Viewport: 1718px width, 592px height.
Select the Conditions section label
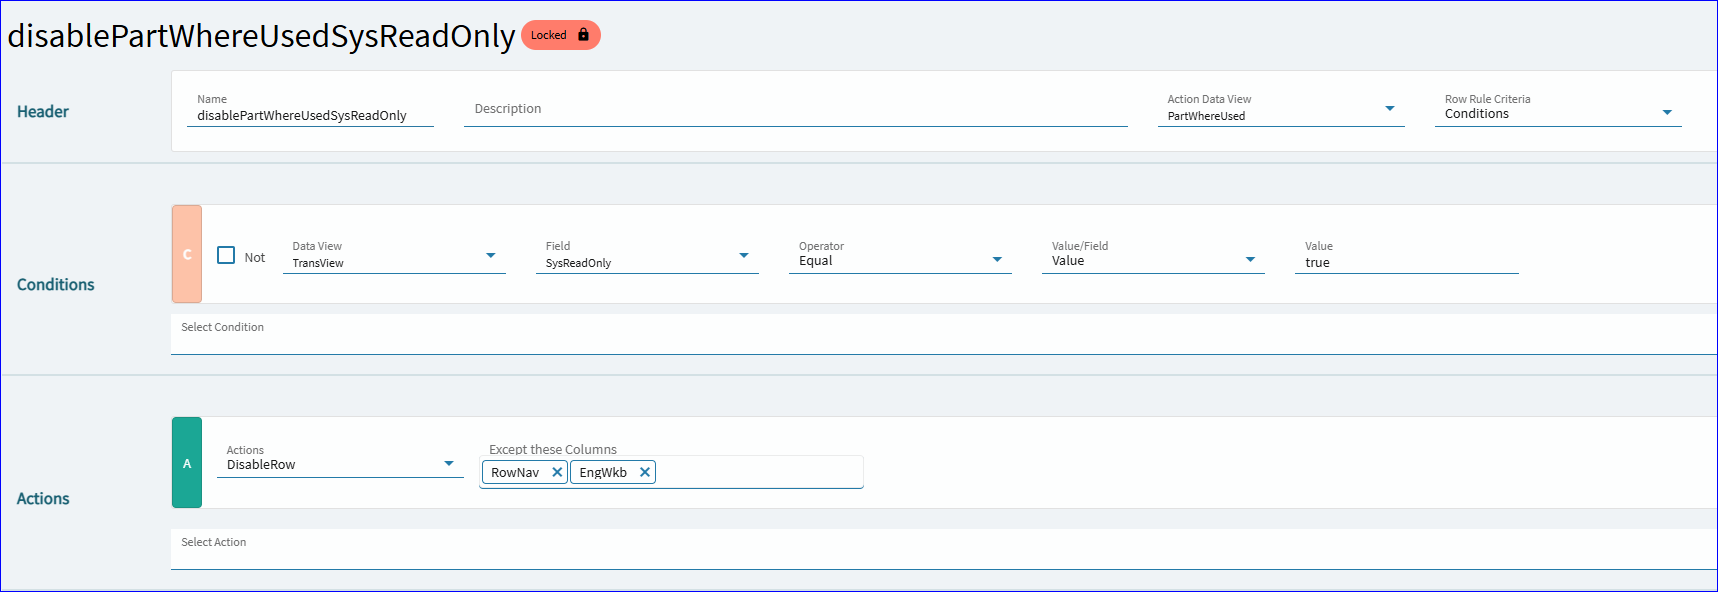[x=56, y=285]
